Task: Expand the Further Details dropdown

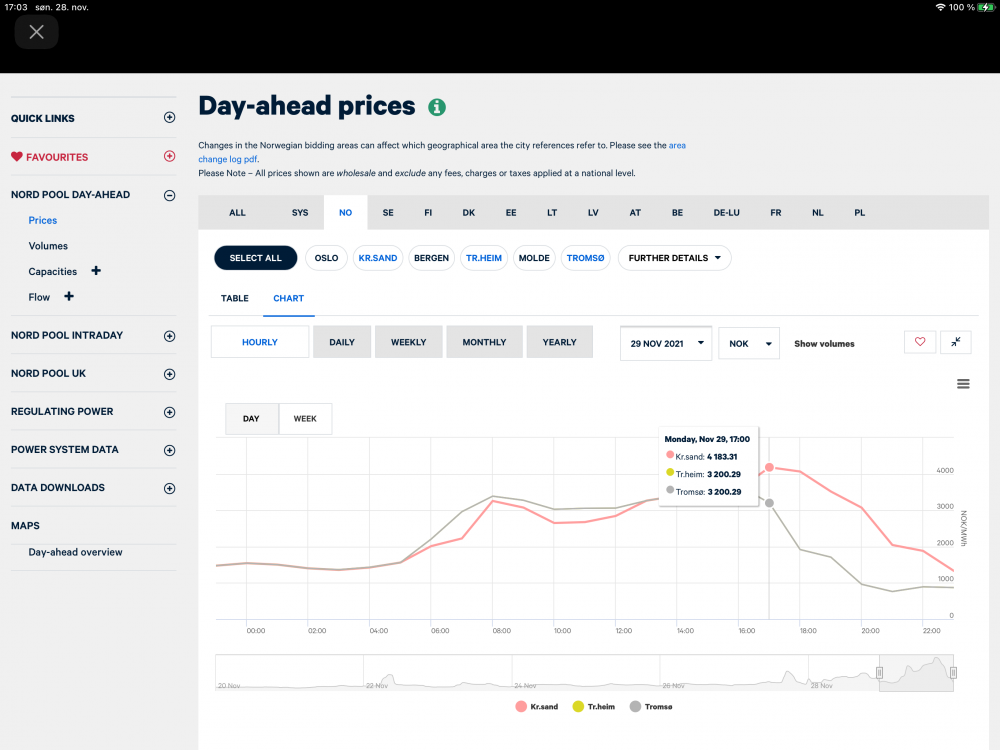Action: click(674, 258)
